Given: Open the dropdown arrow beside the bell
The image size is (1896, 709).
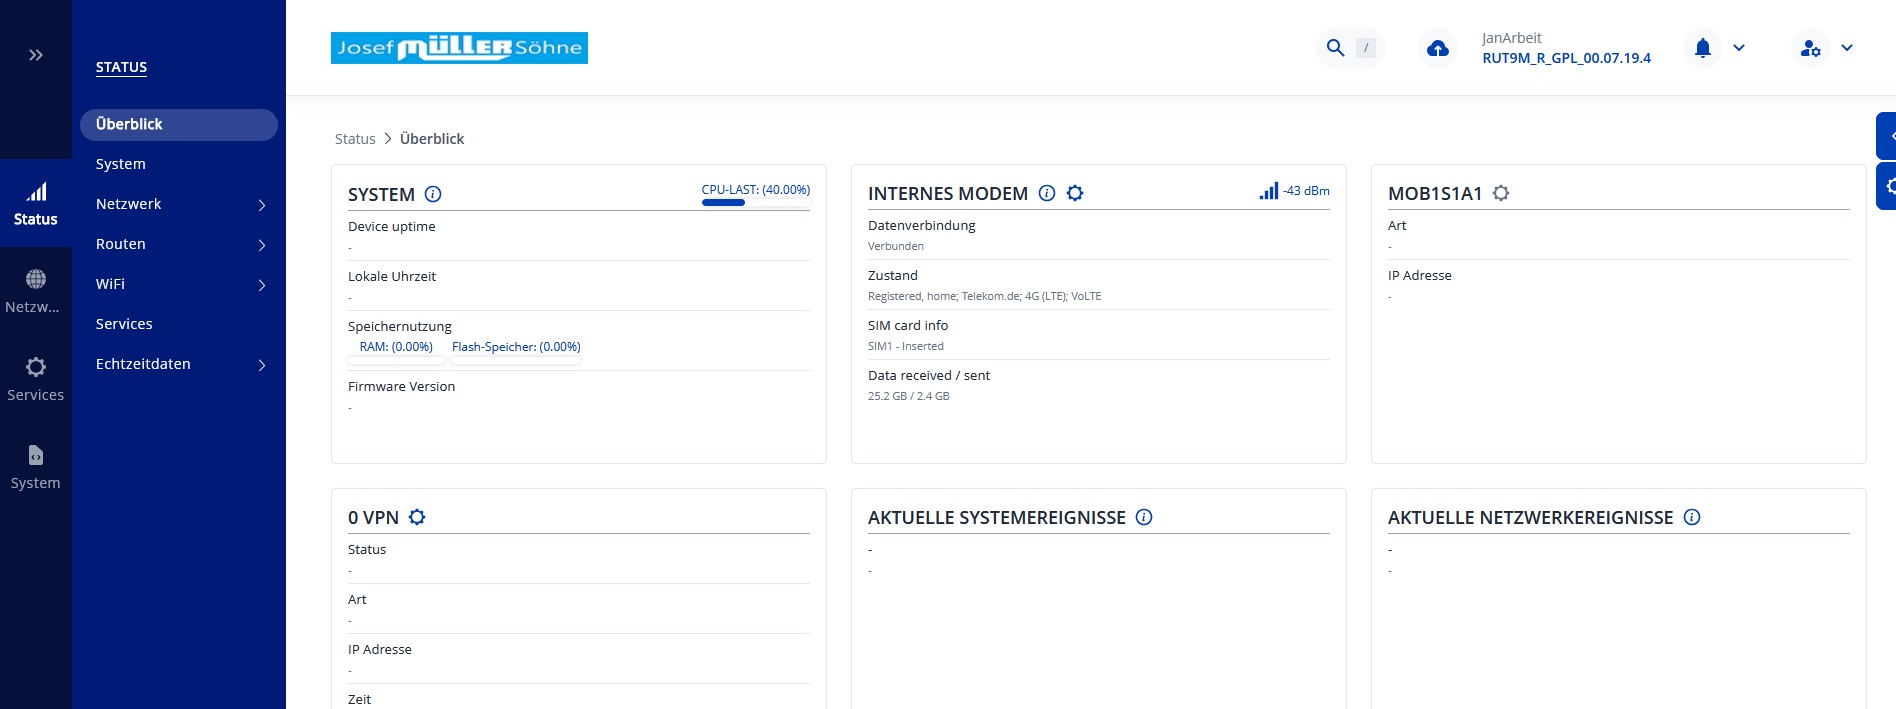Looking at the screenshot, I should click(x=1739, y=48).
